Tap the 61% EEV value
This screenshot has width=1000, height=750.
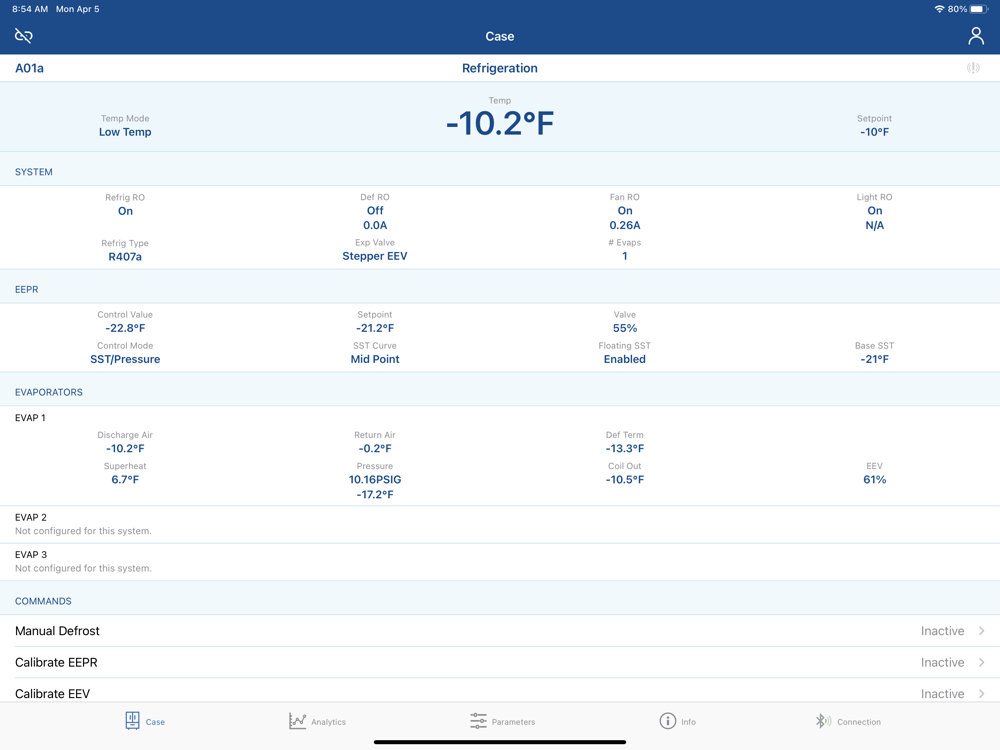[874, 480]
